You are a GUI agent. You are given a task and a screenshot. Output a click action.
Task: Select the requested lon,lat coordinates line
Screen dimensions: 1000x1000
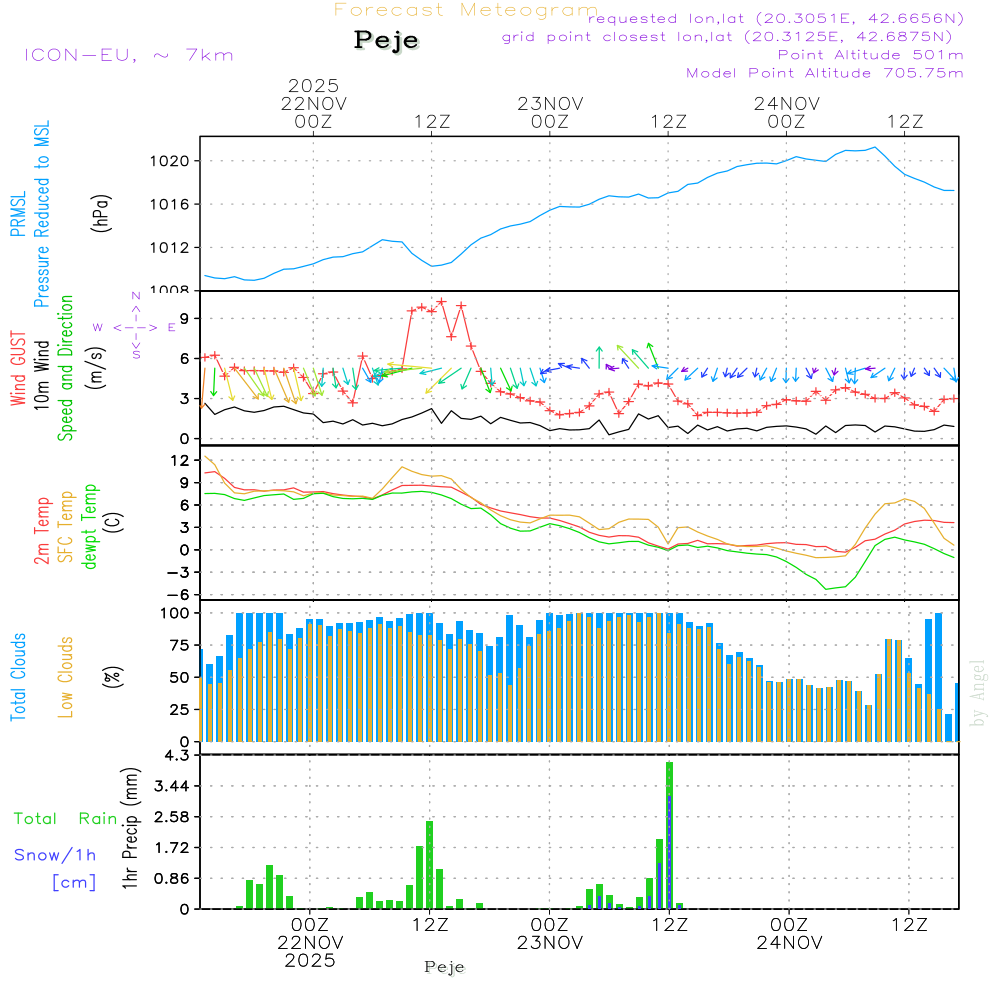tap(776, 18)
